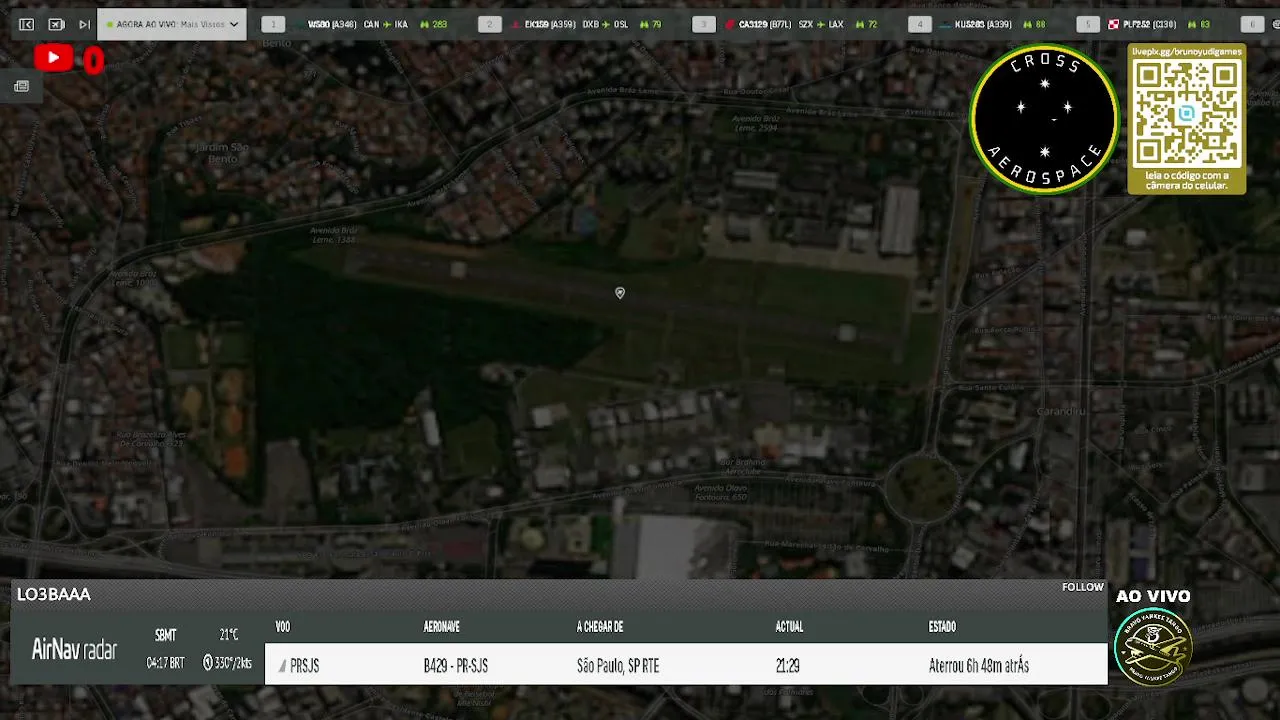Click the Carandiru map label
This screenshot has width=1280, height=720.
(x=1061, y=411)
